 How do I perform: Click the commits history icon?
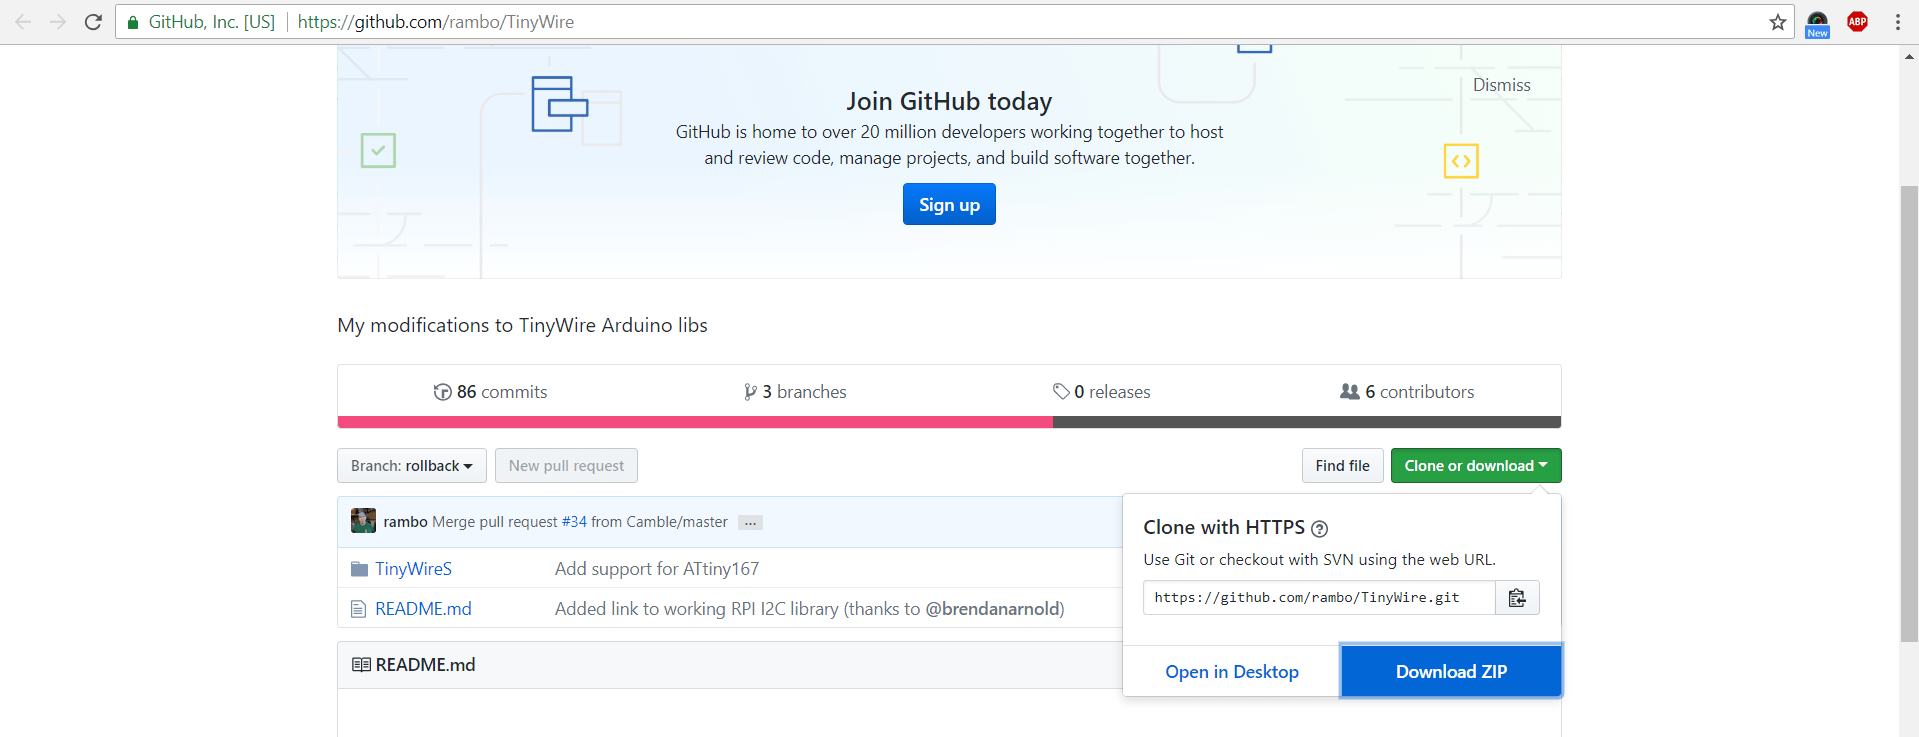[x=442, y=392]
